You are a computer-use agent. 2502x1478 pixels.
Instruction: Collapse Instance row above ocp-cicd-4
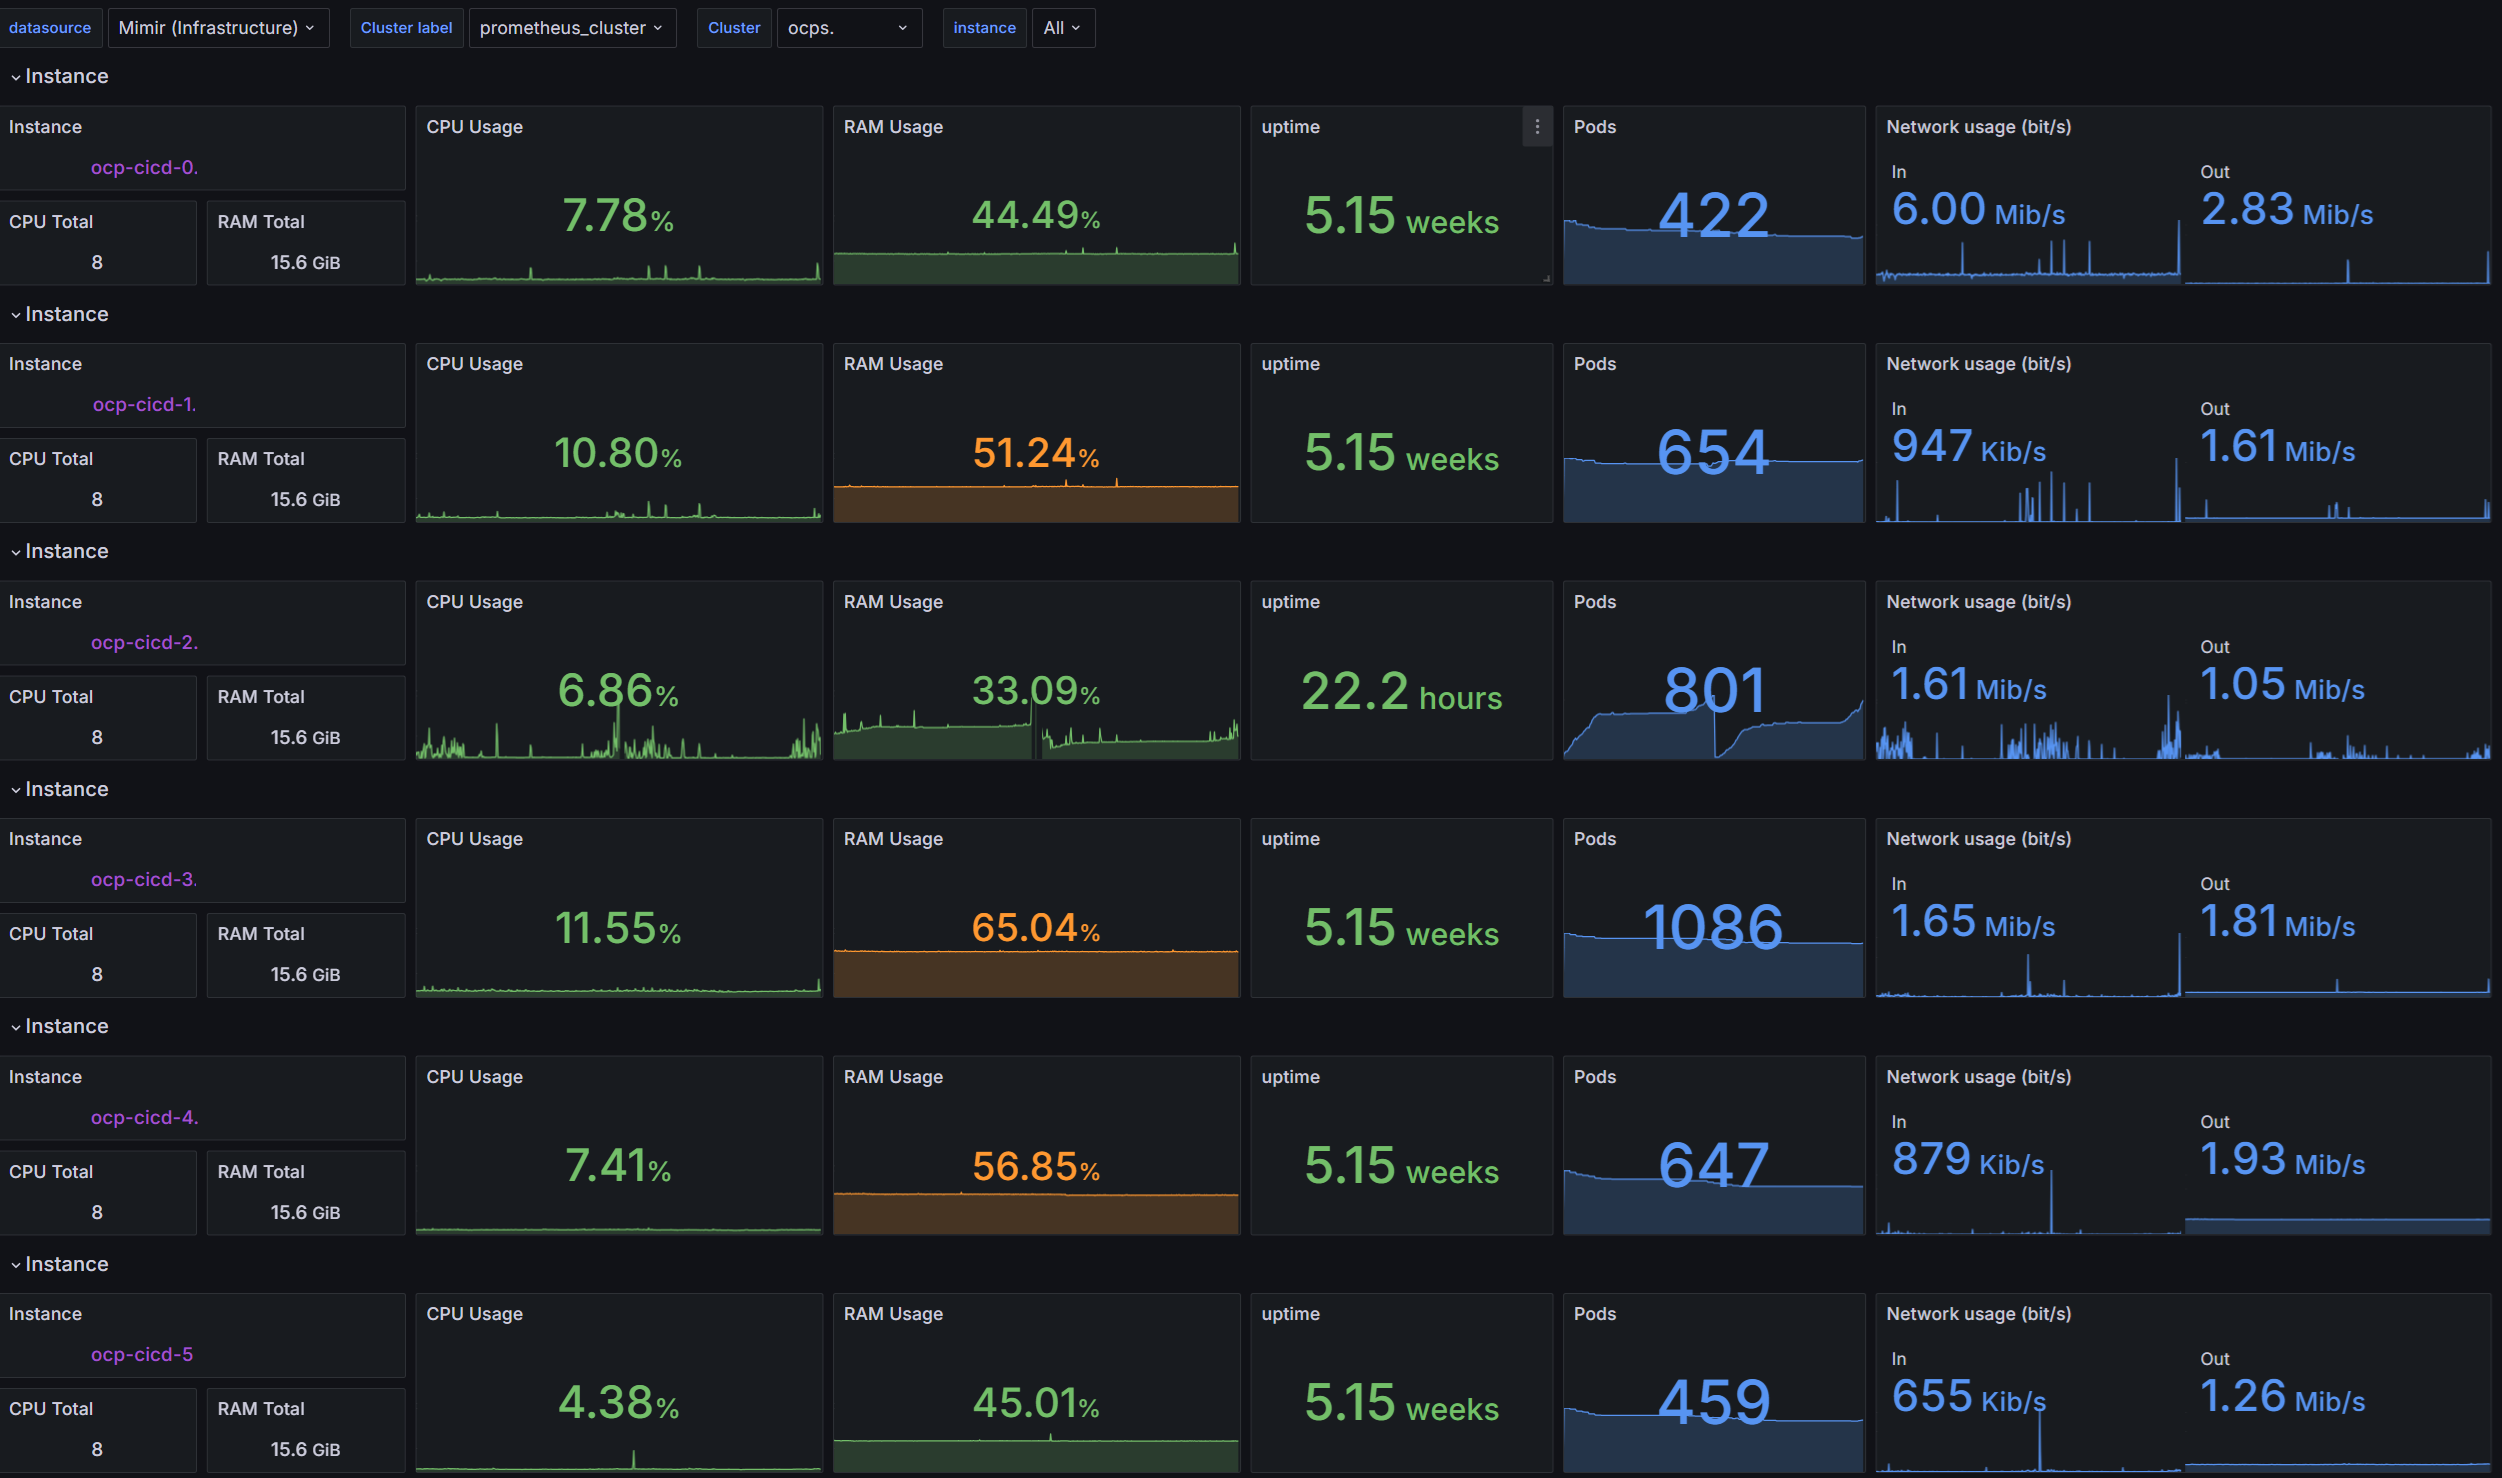(16, 1027)
